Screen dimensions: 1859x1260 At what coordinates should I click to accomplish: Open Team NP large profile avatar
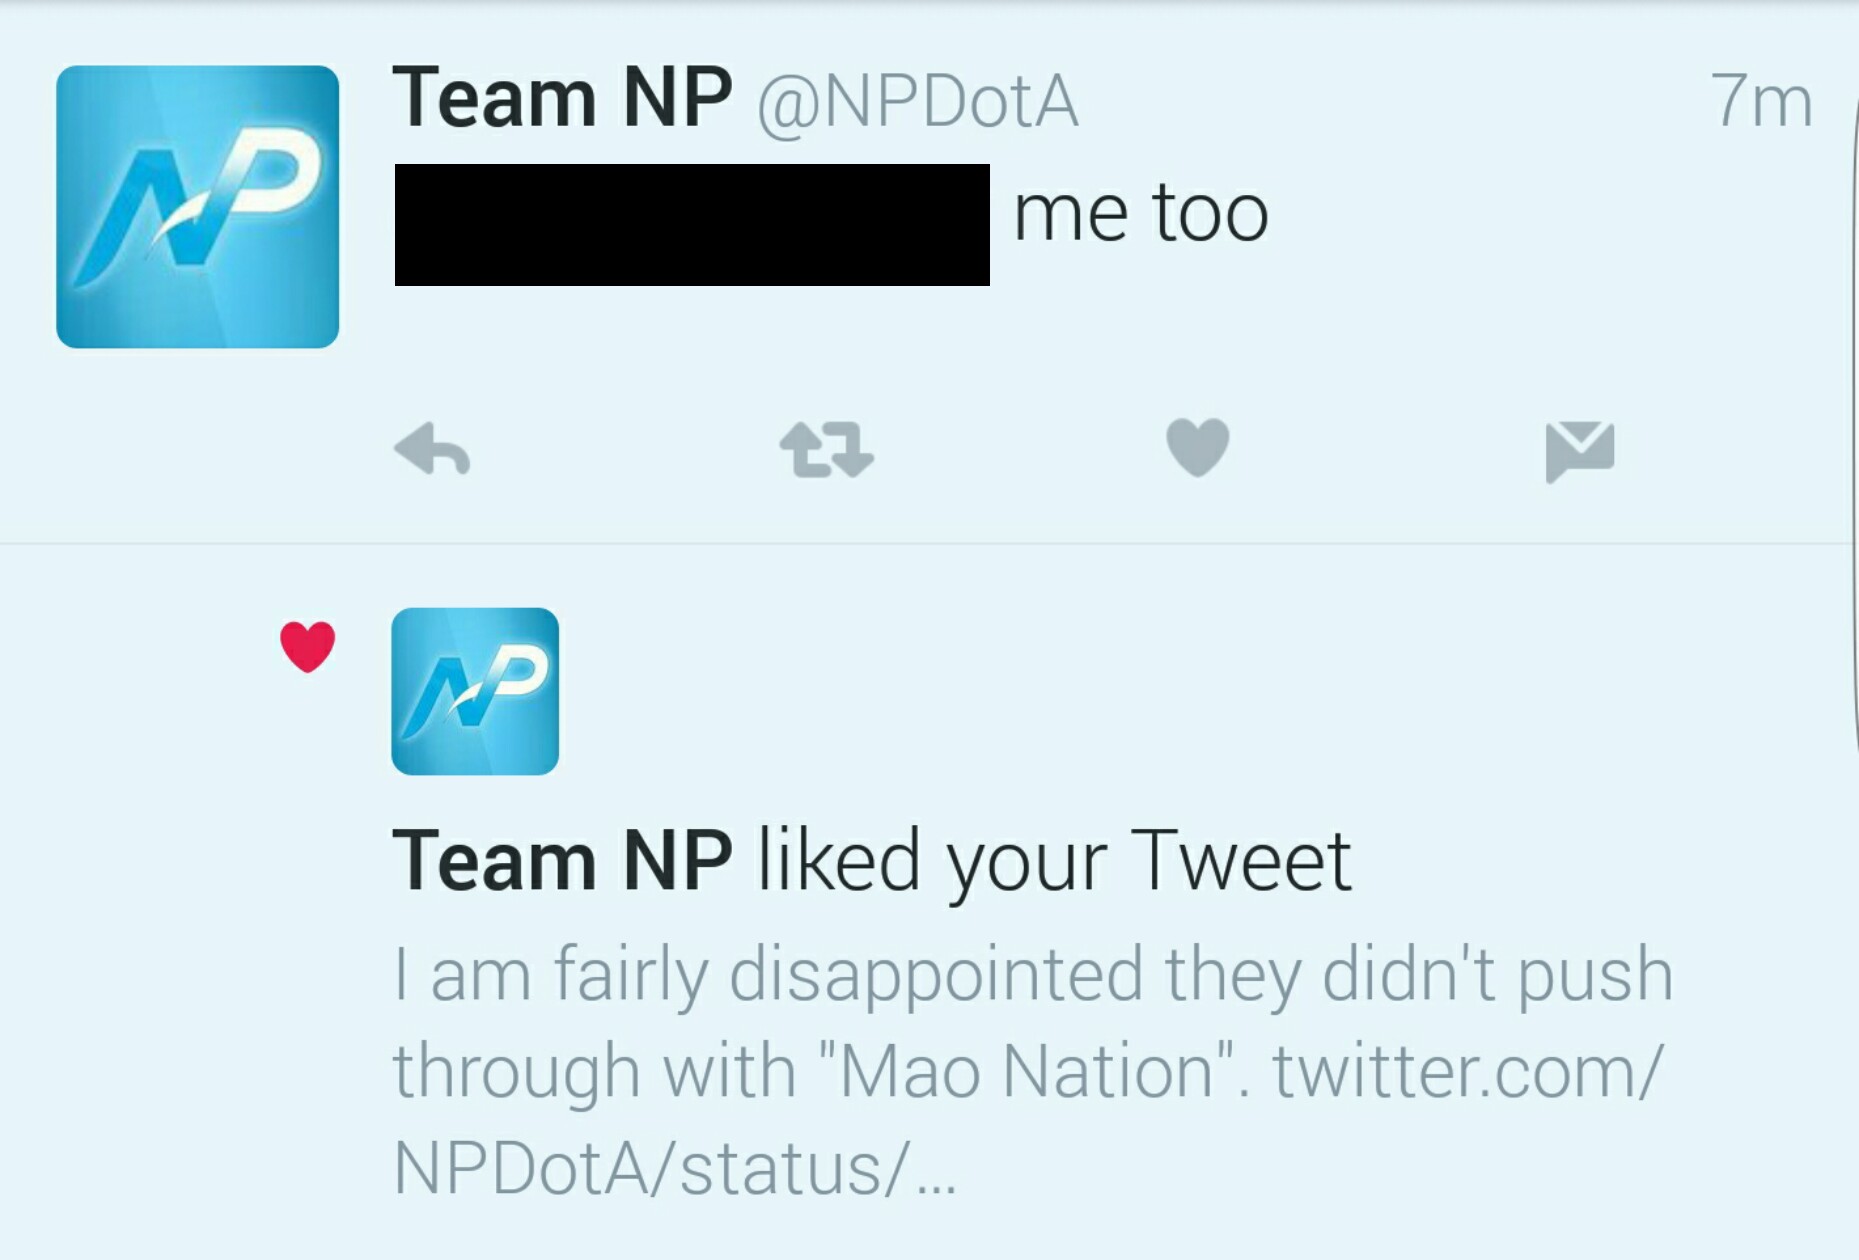point(197,207)
